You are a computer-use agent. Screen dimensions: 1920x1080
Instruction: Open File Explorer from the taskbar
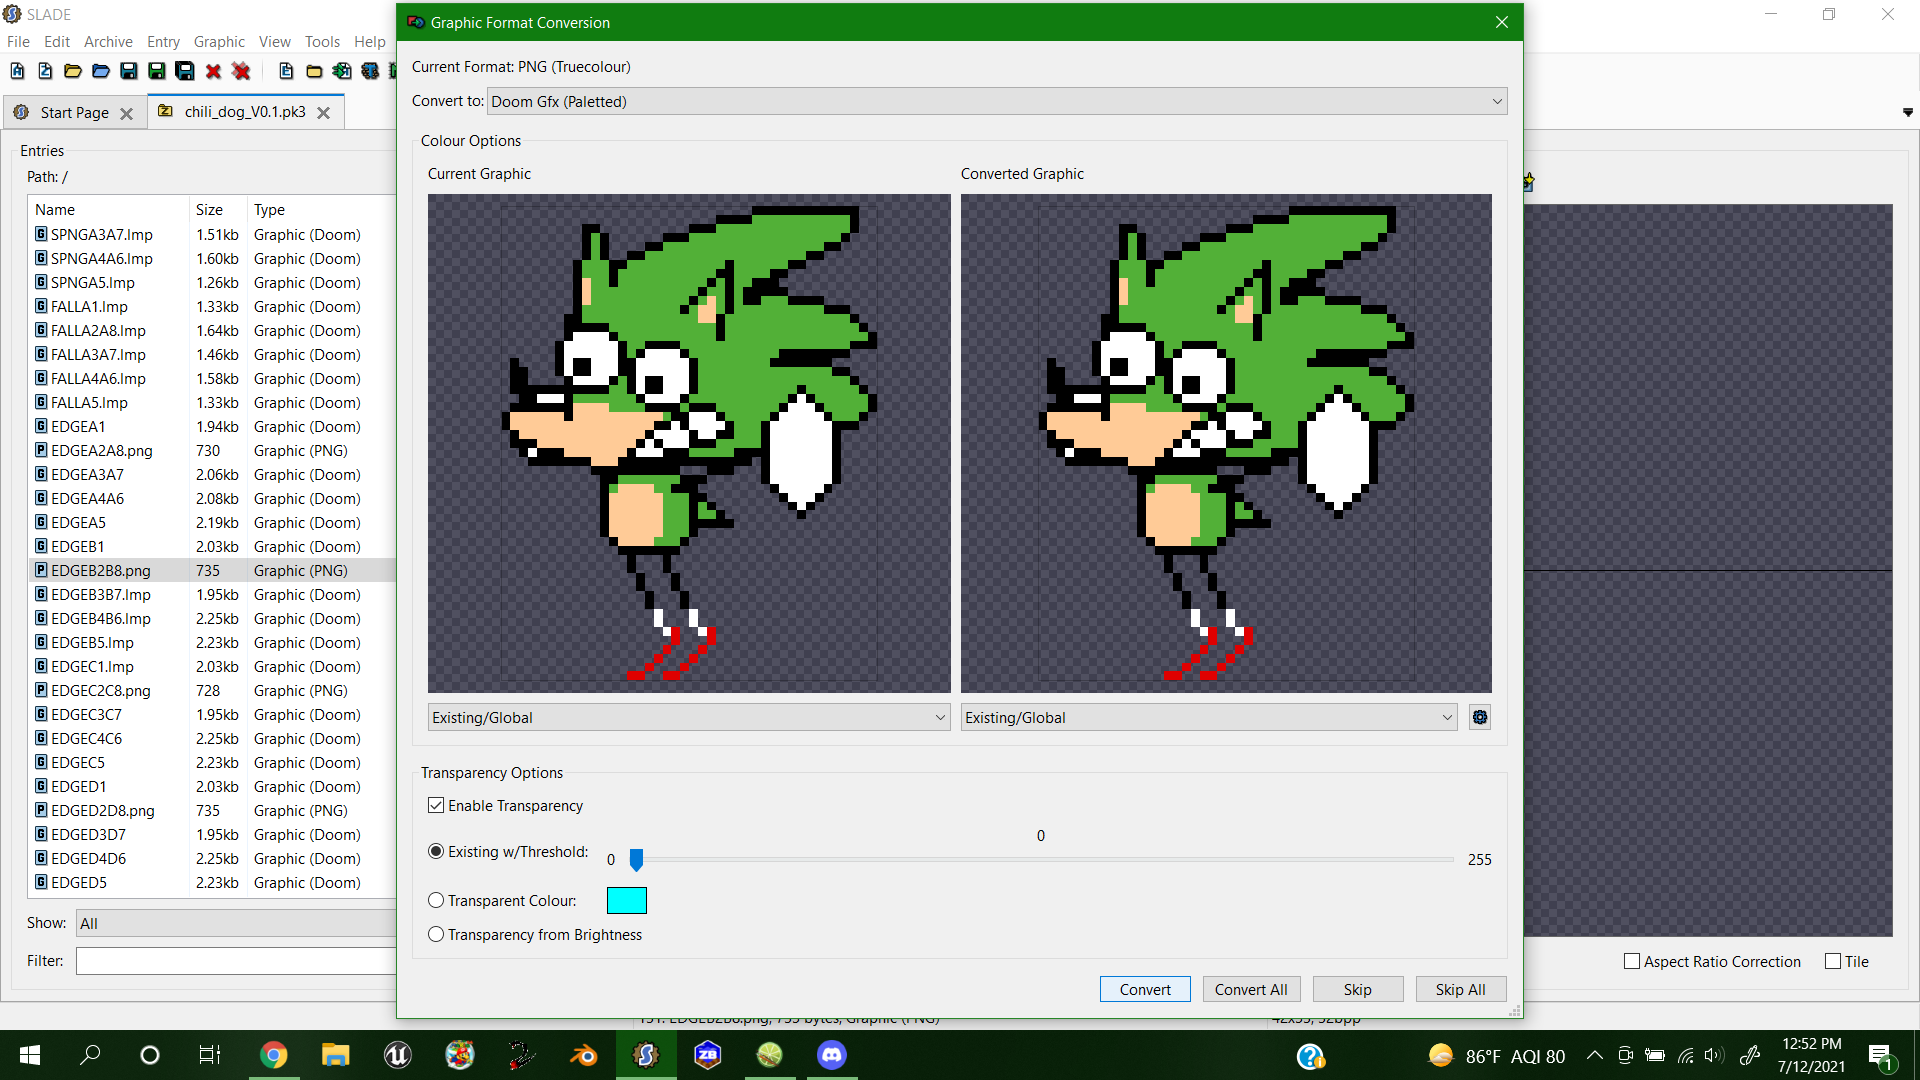click(336, 1055)
